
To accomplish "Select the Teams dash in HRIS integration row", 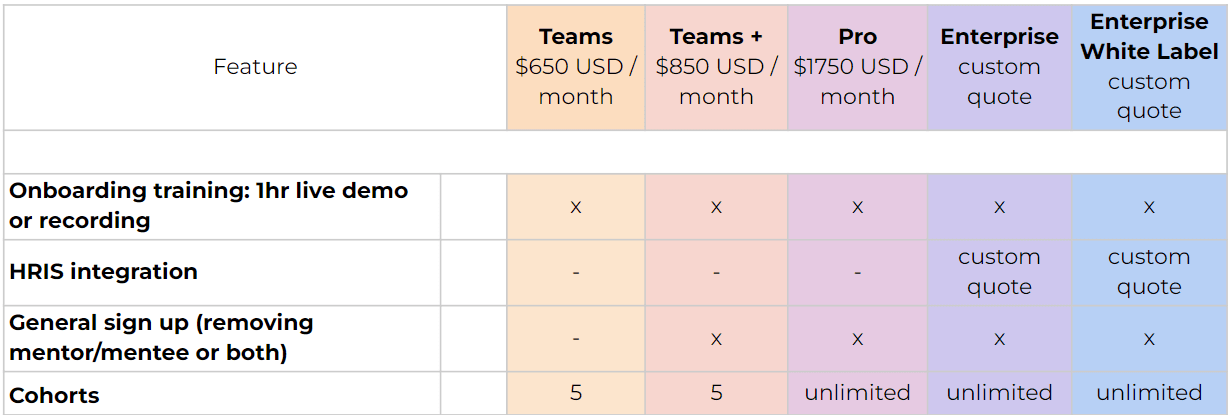I will 575,272.
